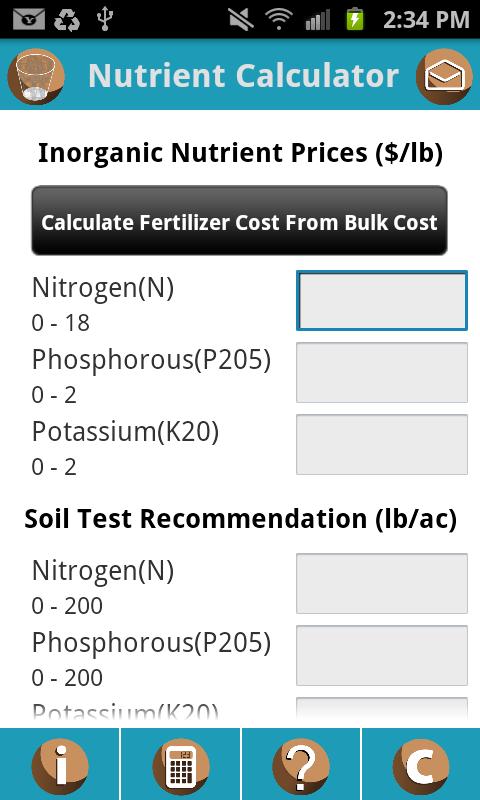Tap the USB connection status icon

[105, 19]
